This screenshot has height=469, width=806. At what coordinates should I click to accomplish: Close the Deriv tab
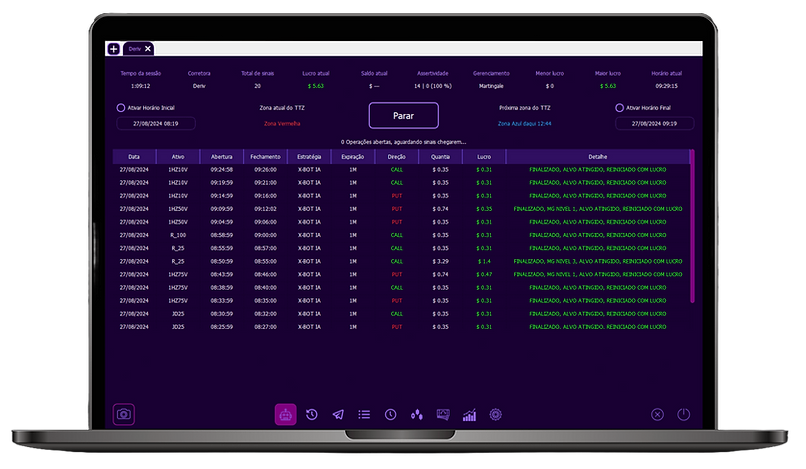tap(148, 48)
